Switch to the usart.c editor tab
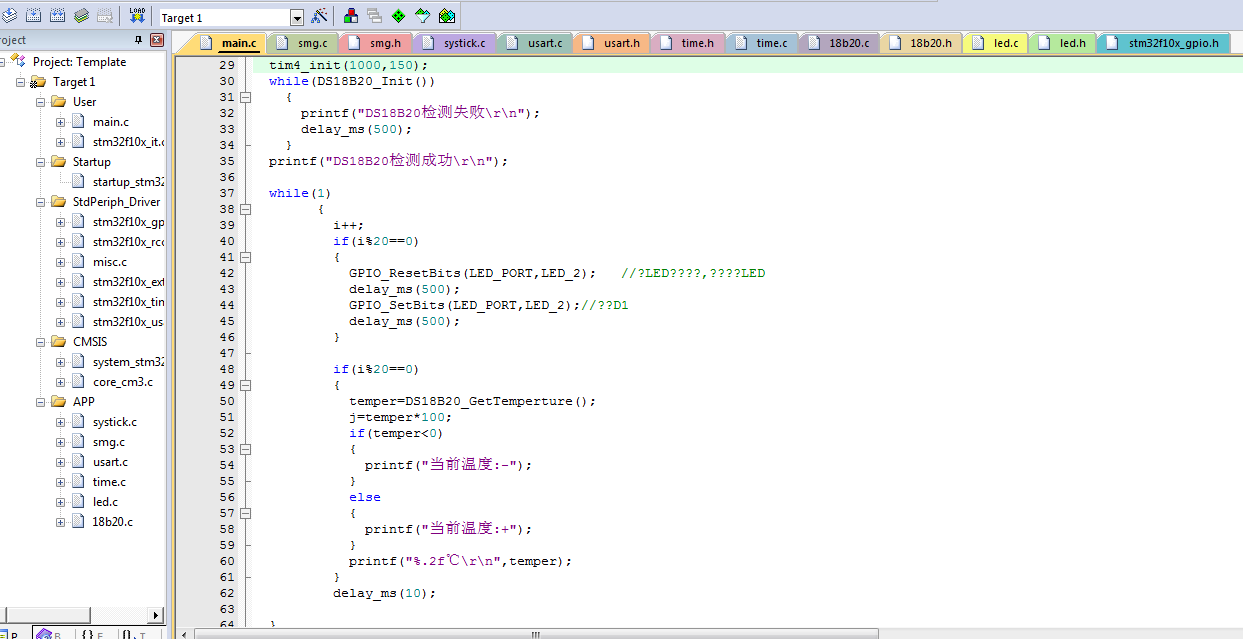 point(536,43)
